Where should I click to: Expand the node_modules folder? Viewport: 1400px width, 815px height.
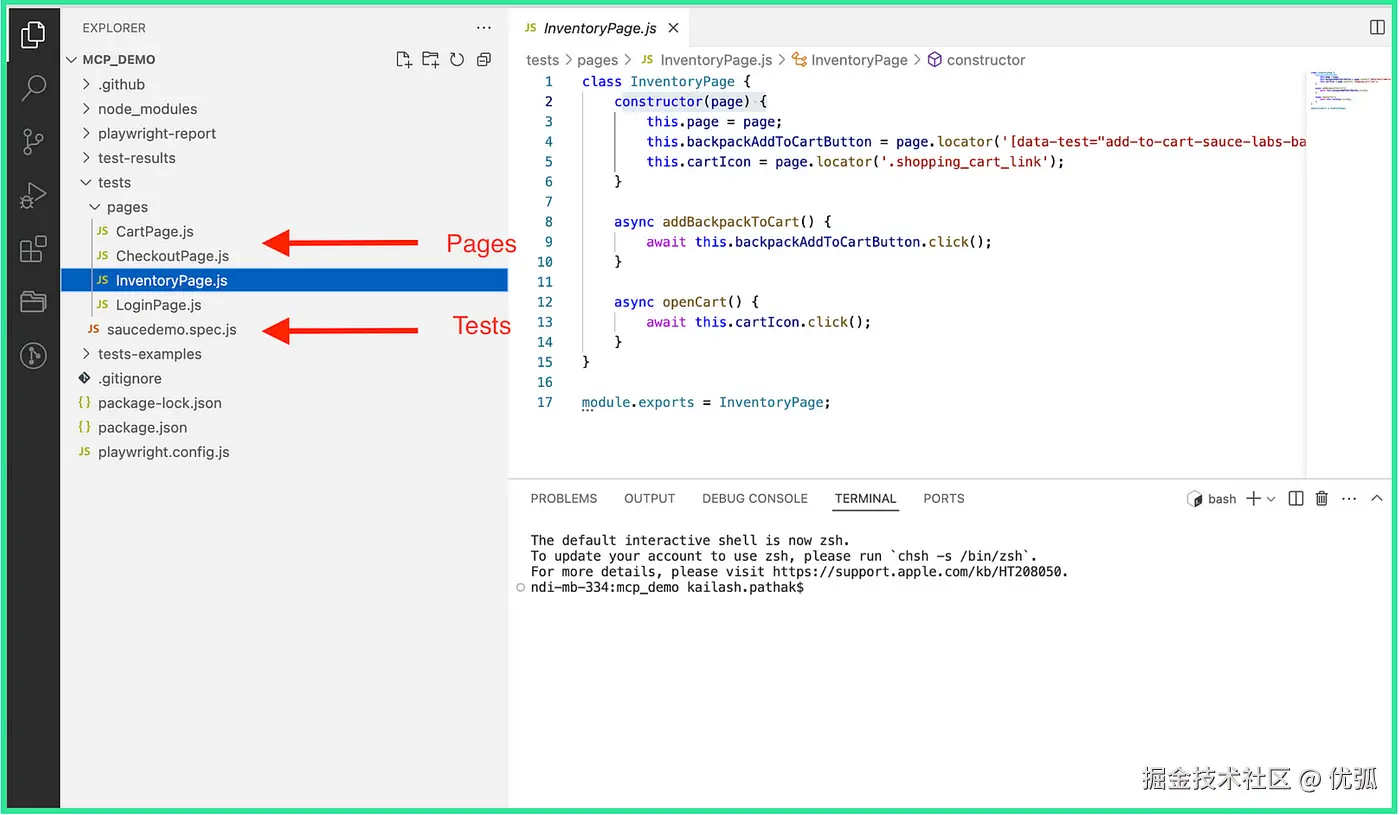coord(285,109)
